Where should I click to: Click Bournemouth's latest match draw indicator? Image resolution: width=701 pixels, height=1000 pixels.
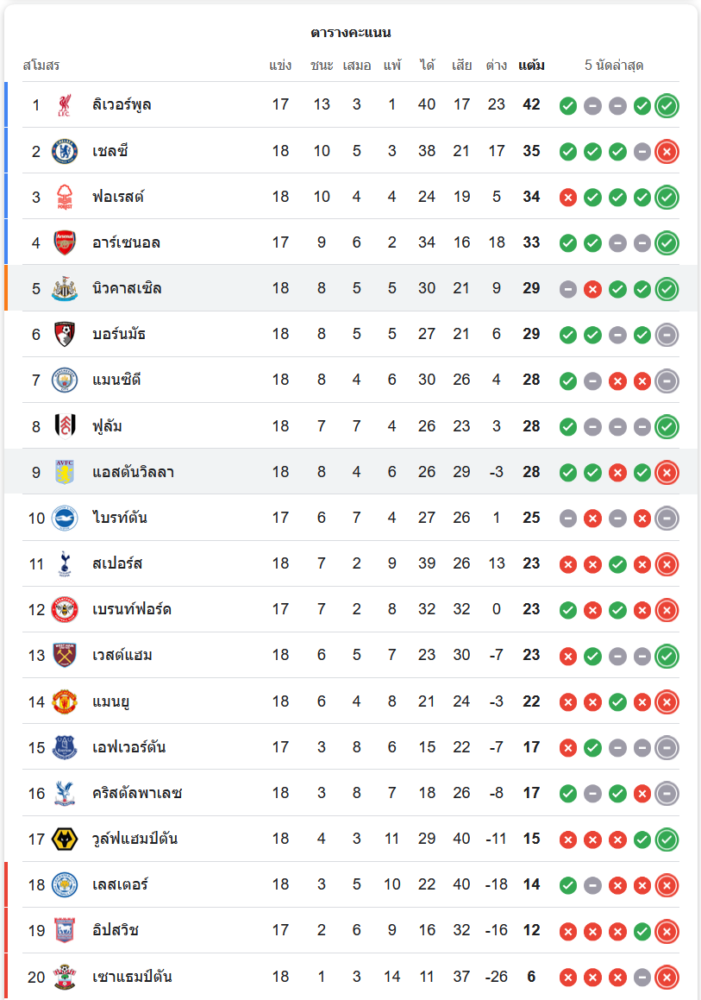[667, 334]
